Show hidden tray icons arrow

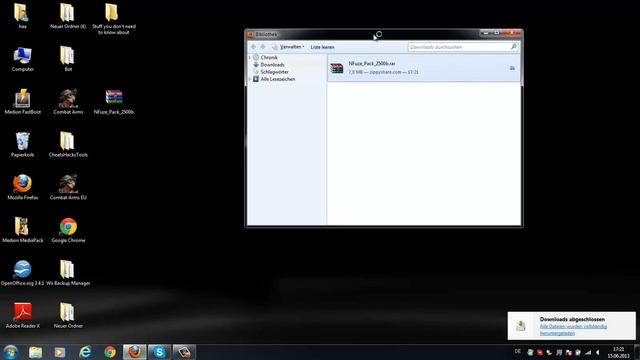(x=598, y=352)
